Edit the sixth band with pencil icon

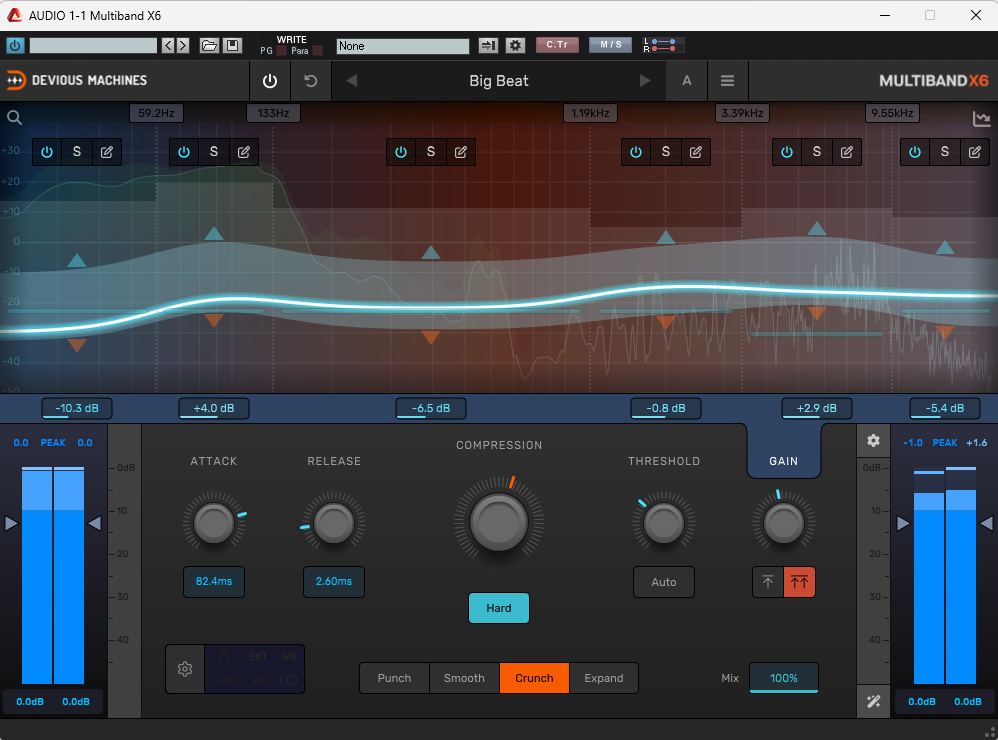point(974,152)
